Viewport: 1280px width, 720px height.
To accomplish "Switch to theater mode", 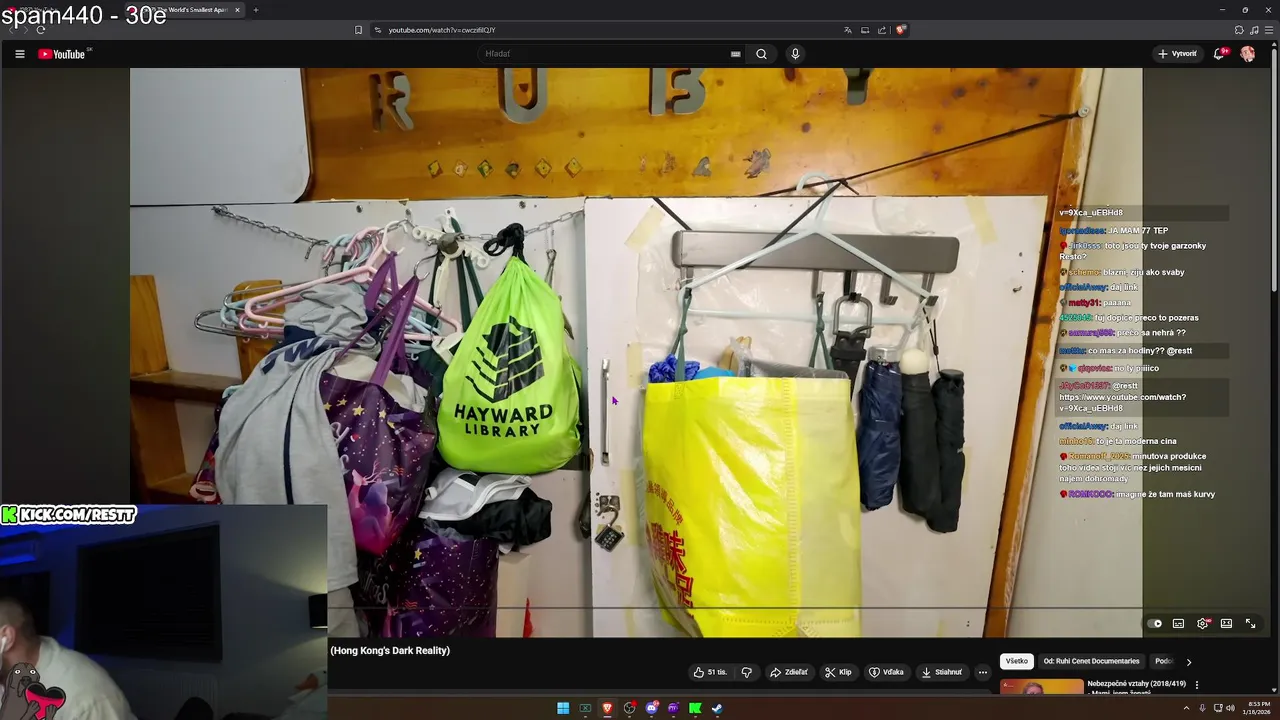I will [x=1226, y=624].
